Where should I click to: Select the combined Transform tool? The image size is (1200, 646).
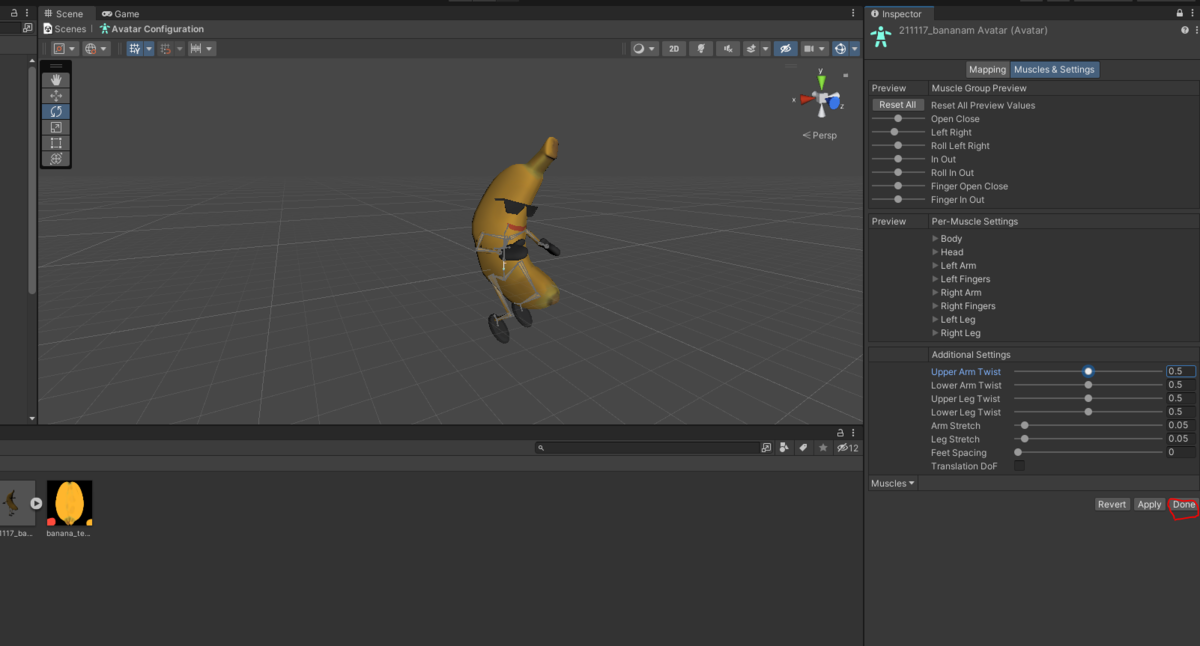pyautogui.click(x=56, y=159)
